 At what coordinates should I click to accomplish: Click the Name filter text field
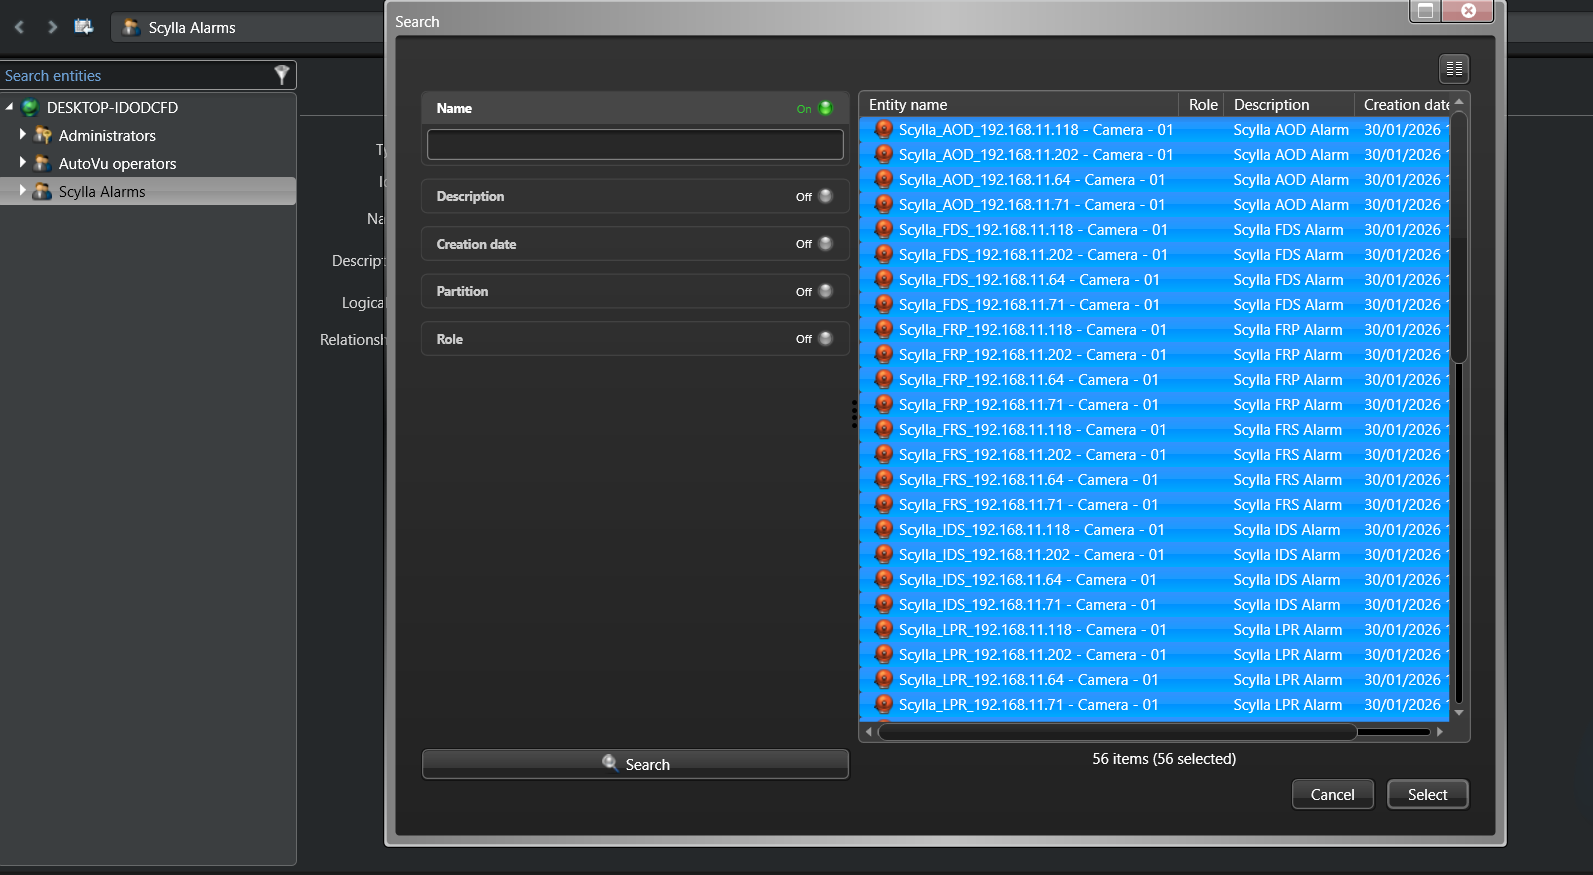(635, 145)
